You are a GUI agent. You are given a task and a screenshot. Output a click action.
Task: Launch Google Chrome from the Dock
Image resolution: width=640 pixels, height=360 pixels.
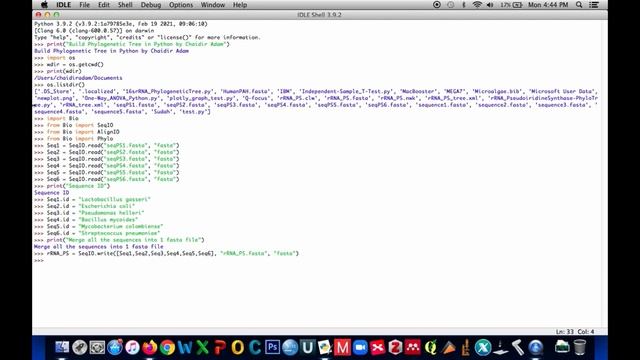[x=167, y=347]
